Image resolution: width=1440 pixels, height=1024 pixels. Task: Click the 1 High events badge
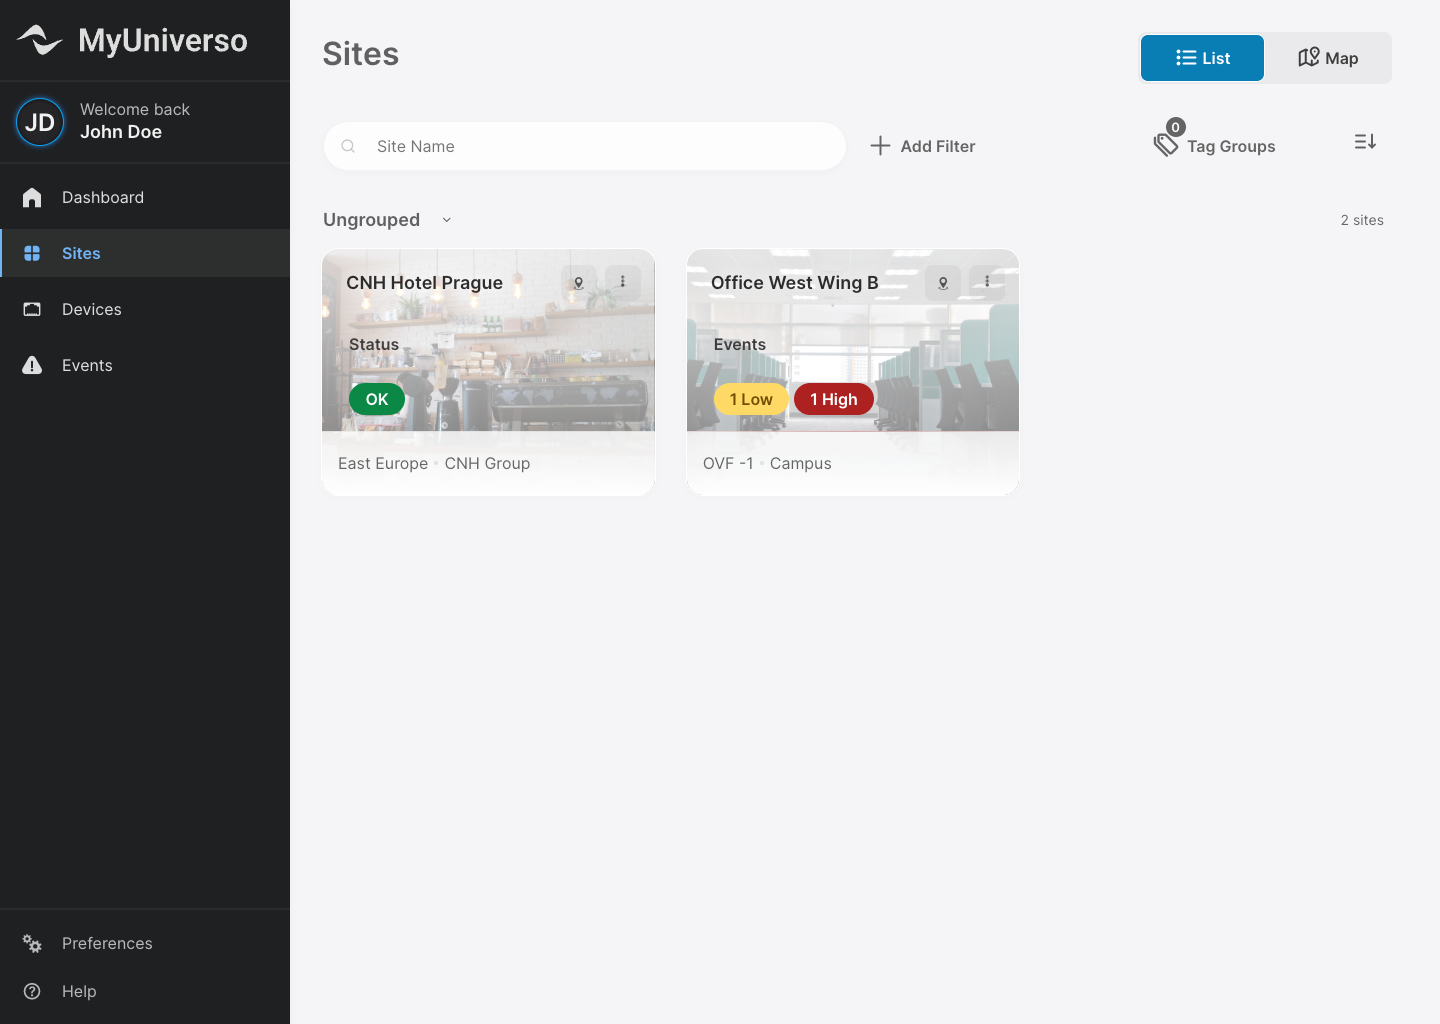click(x=834, y=399)
